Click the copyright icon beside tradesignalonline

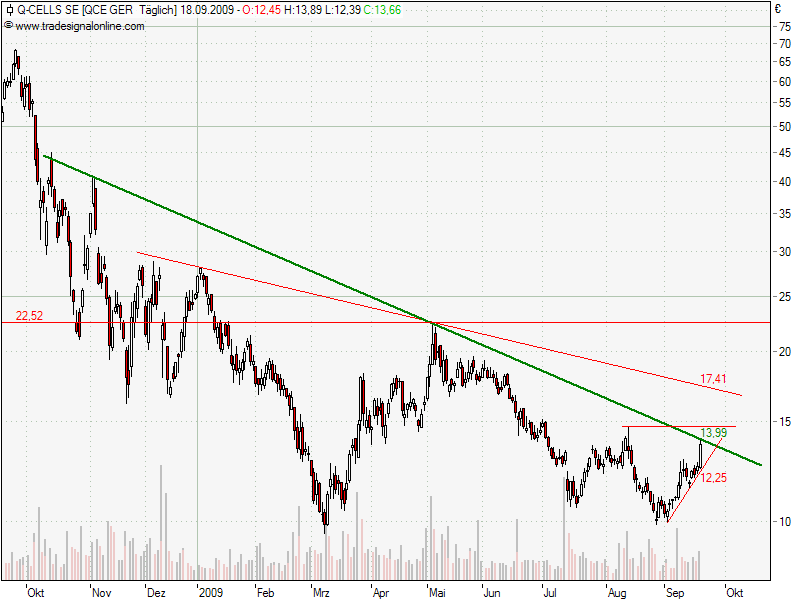9,25
